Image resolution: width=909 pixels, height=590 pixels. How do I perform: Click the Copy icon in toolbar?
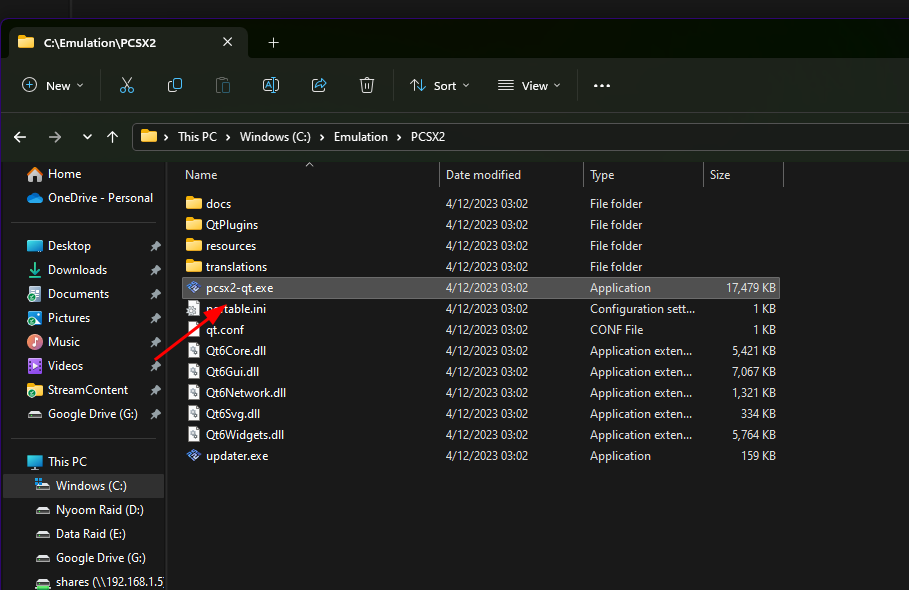[174, 86]
